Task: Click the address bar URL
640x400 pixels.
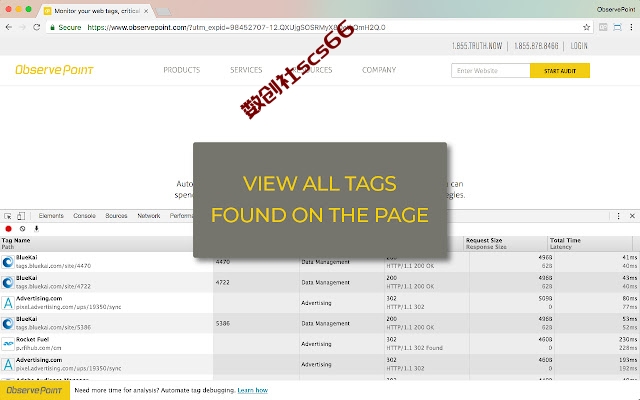Action: 236,27
